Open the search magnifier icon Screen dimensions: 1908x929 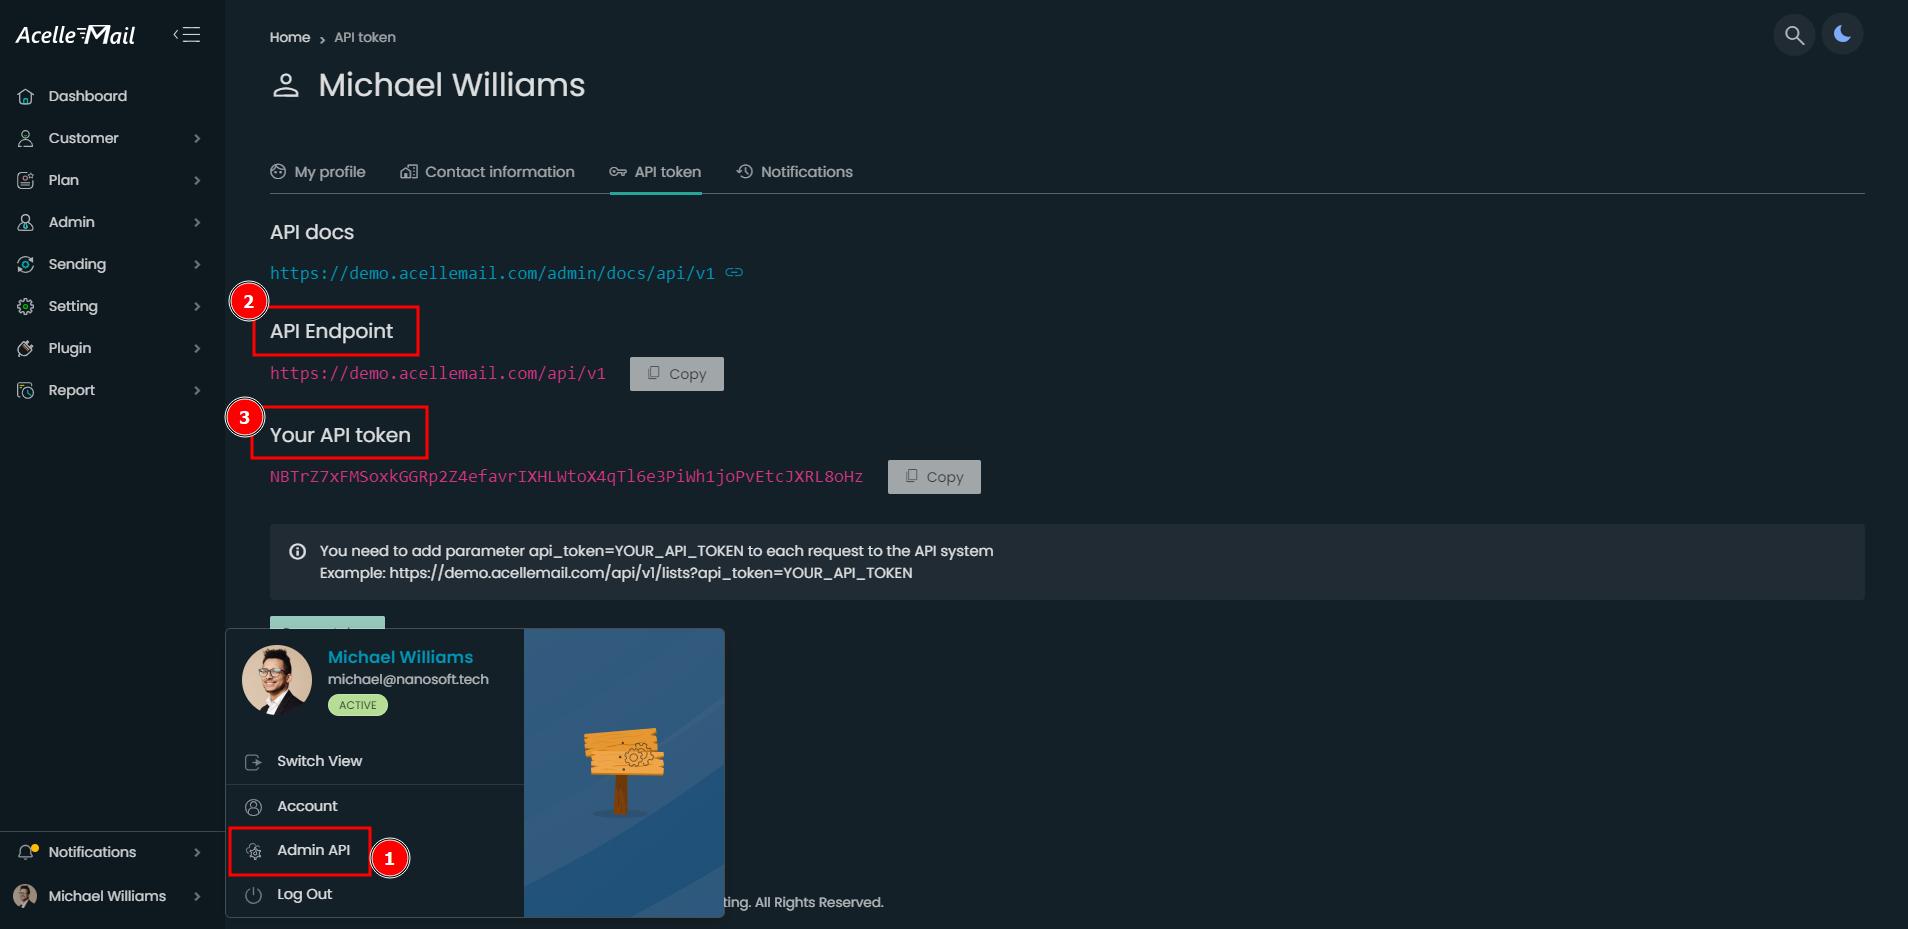pos(1794,35)
